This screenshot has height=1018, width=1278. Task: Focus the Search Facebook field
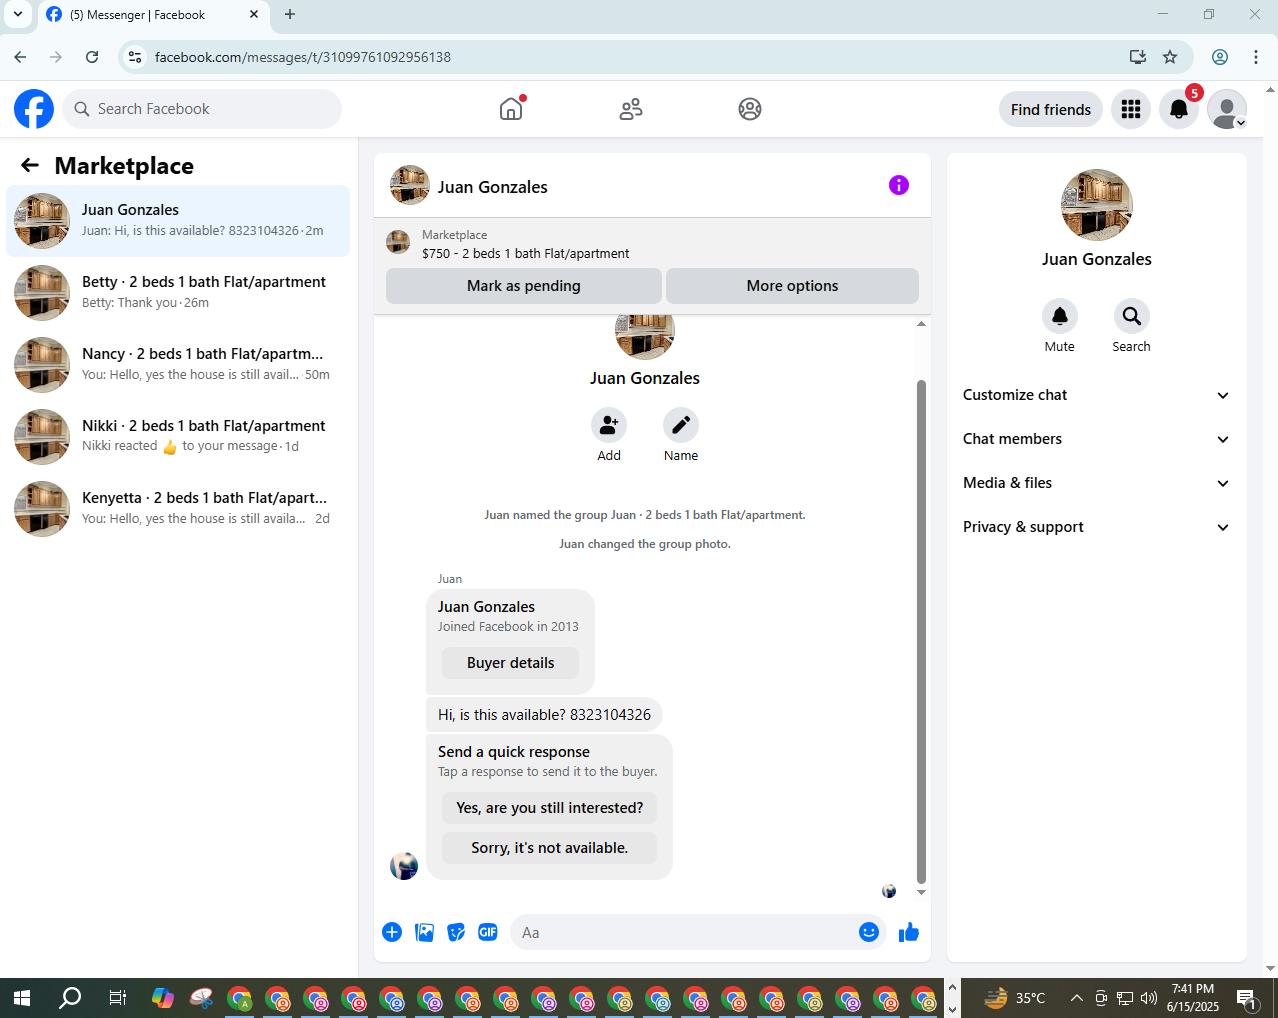pos(202,109)
